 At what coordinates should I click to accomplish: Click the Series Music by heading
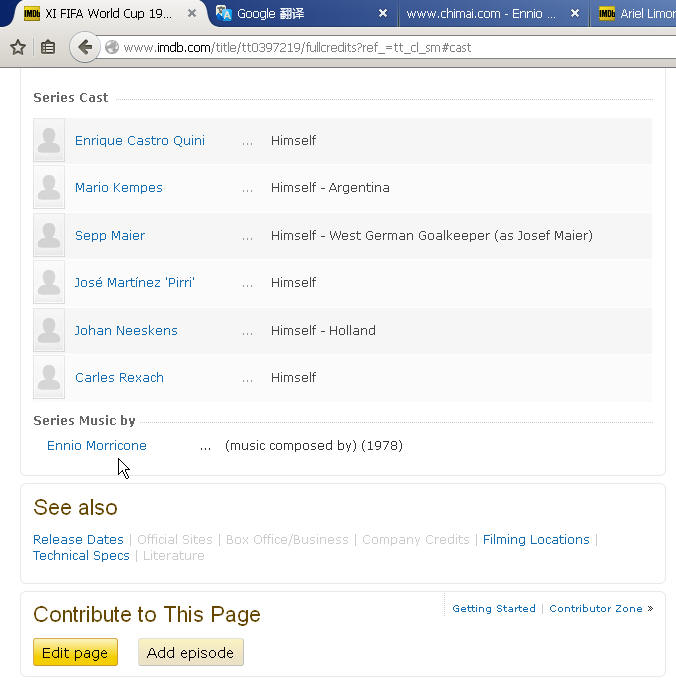click(x=84, y=420)
